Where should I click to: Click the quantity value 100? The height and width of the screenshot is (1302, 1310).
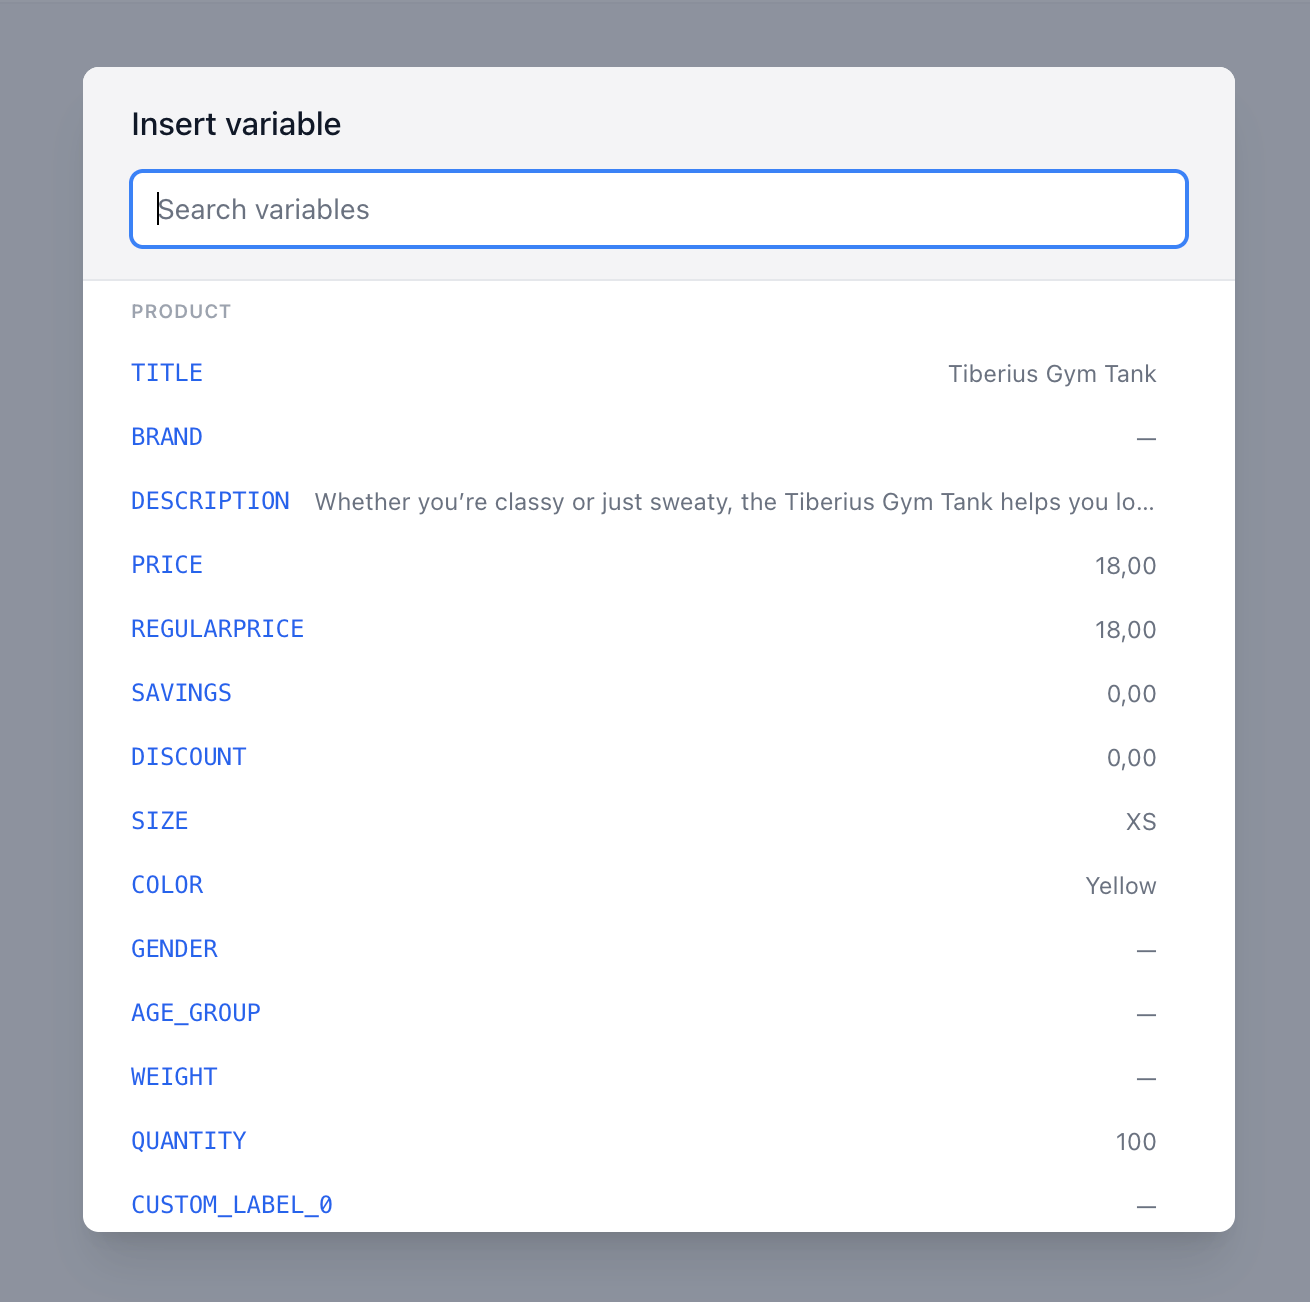1136,1142
